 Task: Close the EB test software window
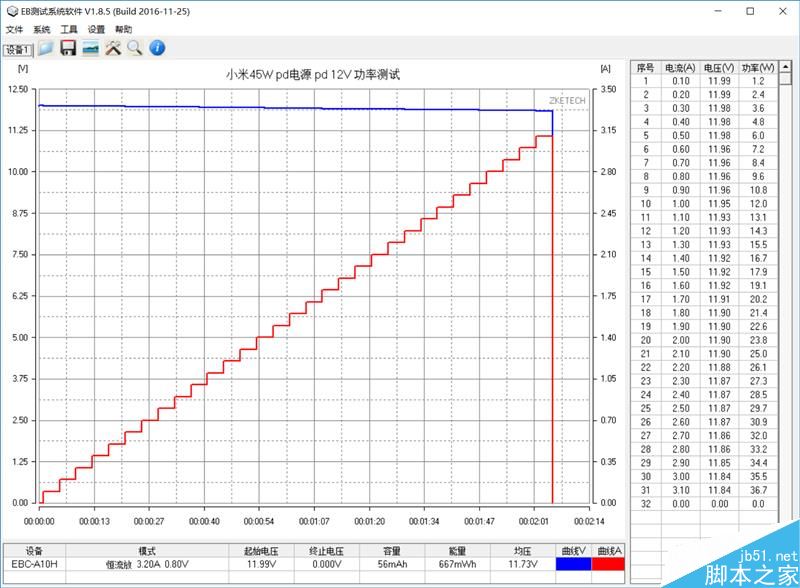pos(783,11)
